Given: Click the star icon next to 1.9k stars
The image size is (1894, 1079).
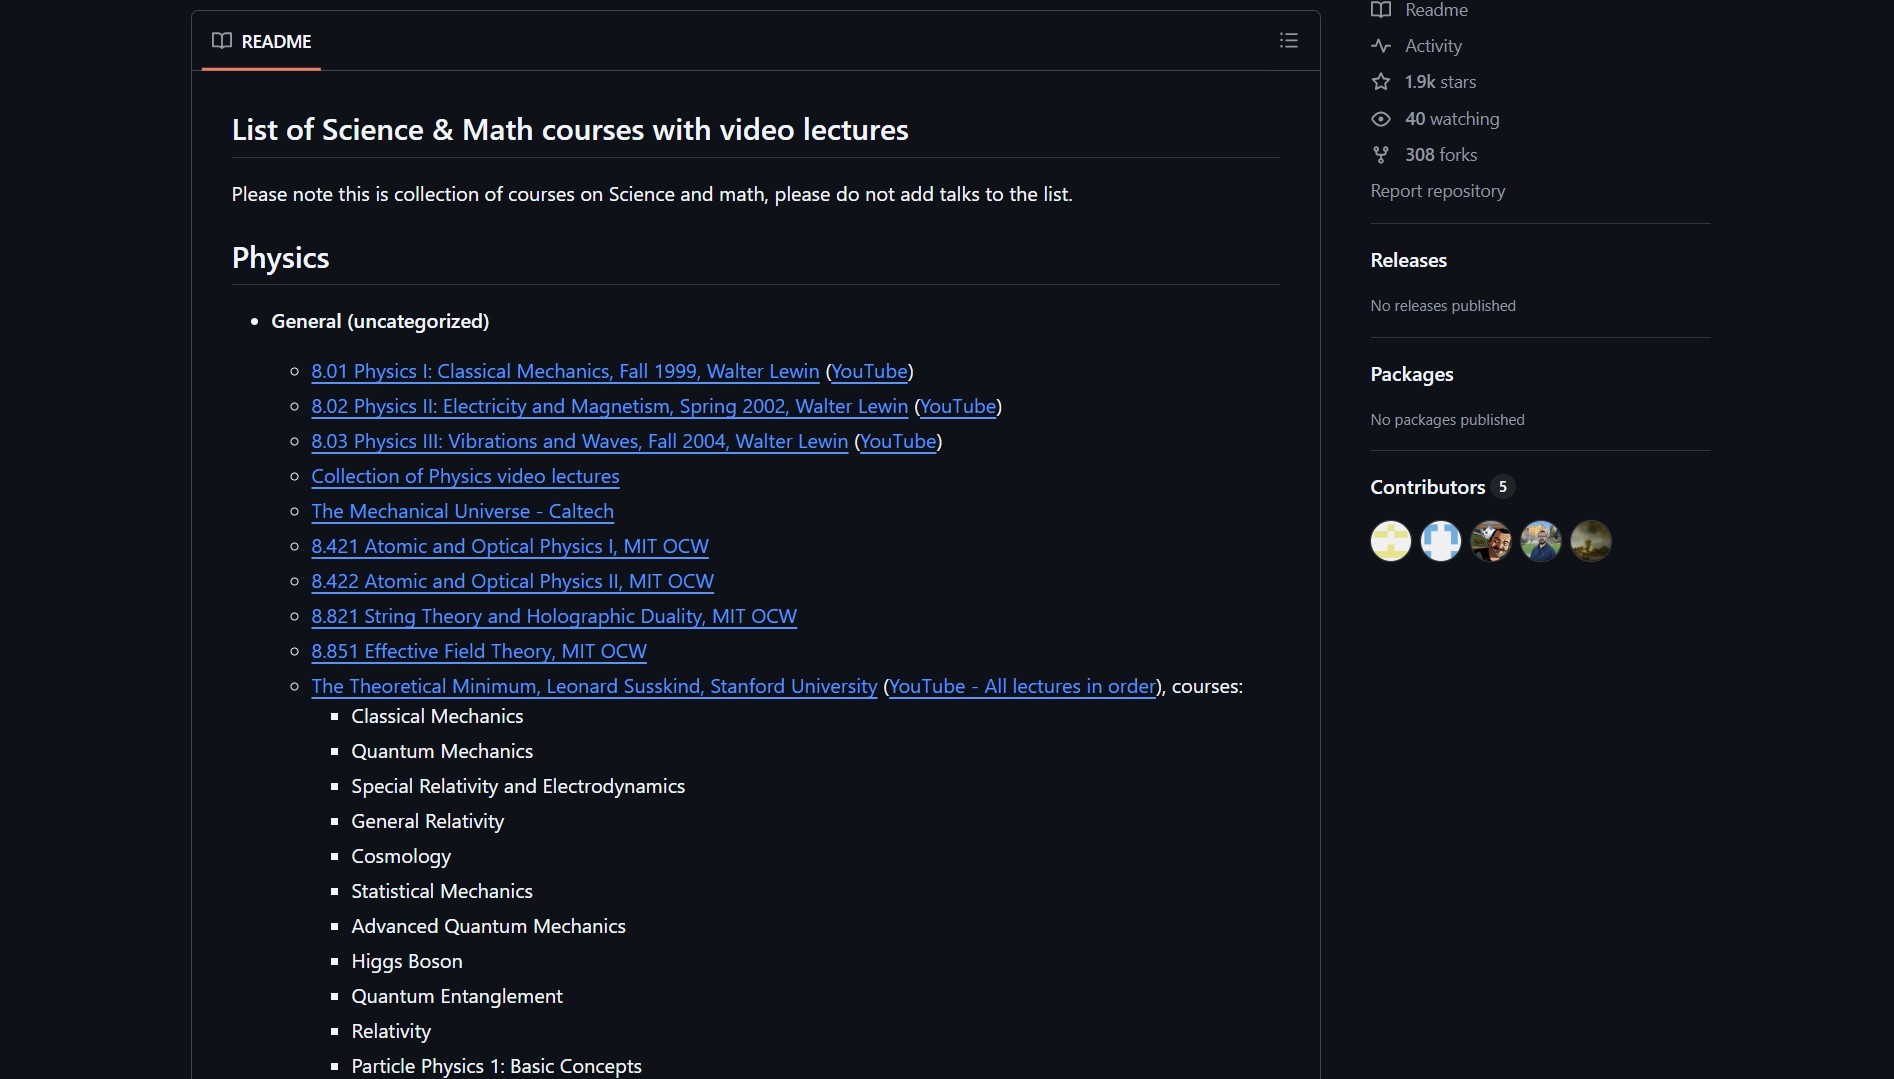Looking at the screenshot, I should (1382, 82).
